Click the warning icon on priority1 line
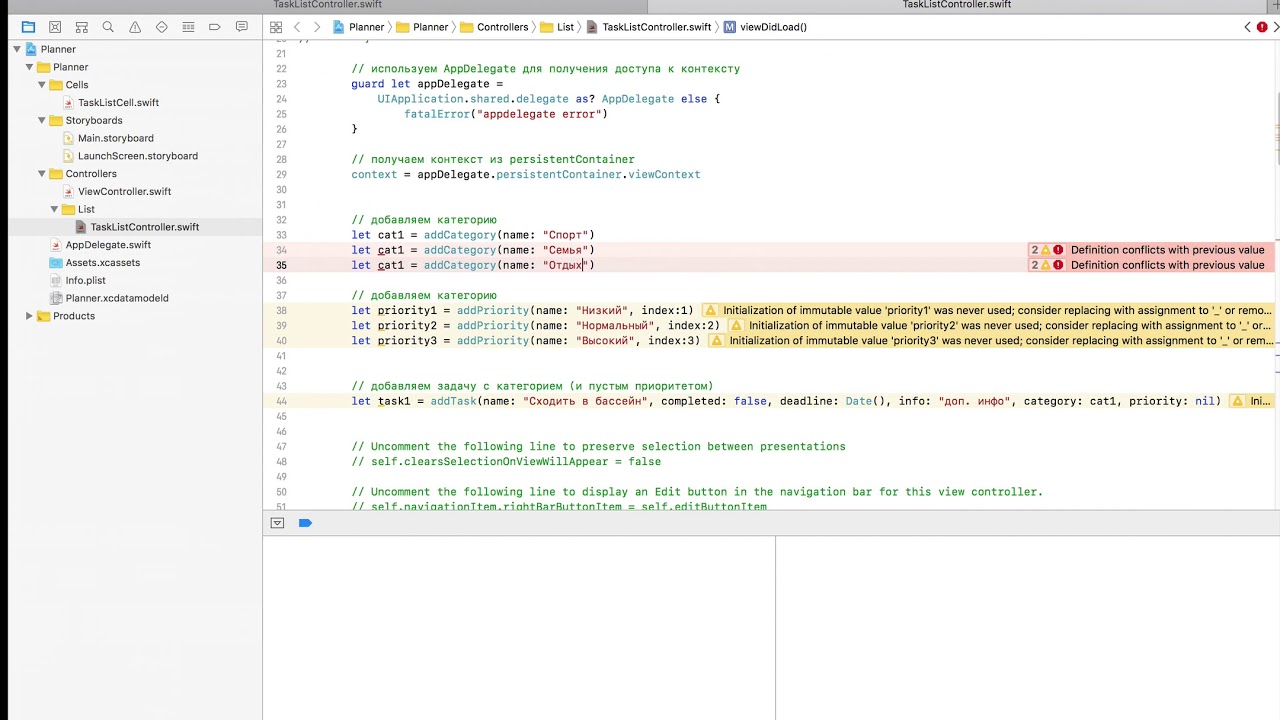The image size is (1280, 720). (x=711, y=310)
